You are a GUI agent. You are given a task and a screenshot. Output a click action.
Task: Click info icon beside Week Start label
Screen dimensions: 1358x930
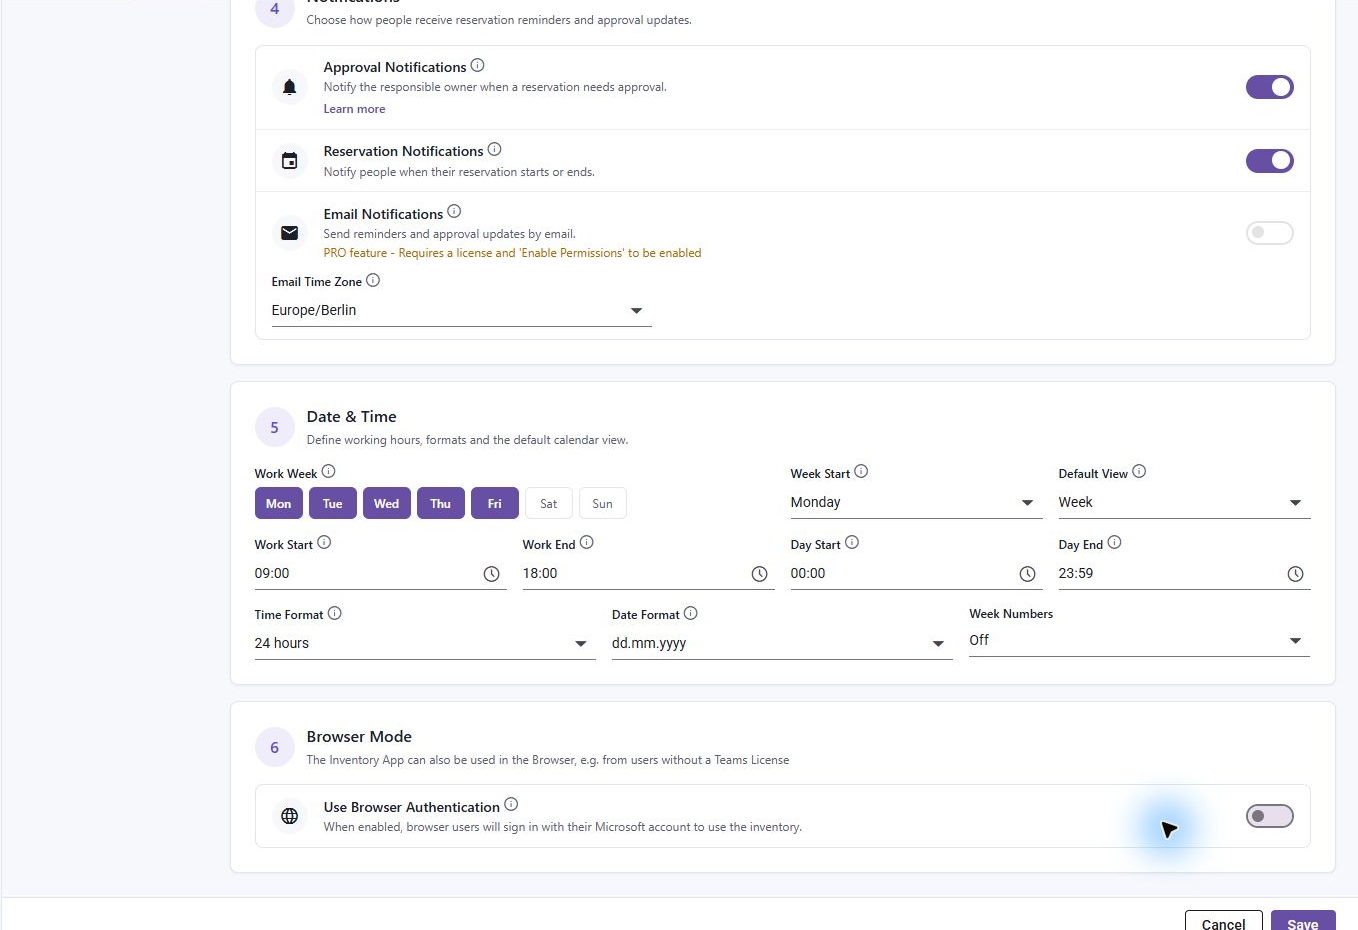(861, 472)
